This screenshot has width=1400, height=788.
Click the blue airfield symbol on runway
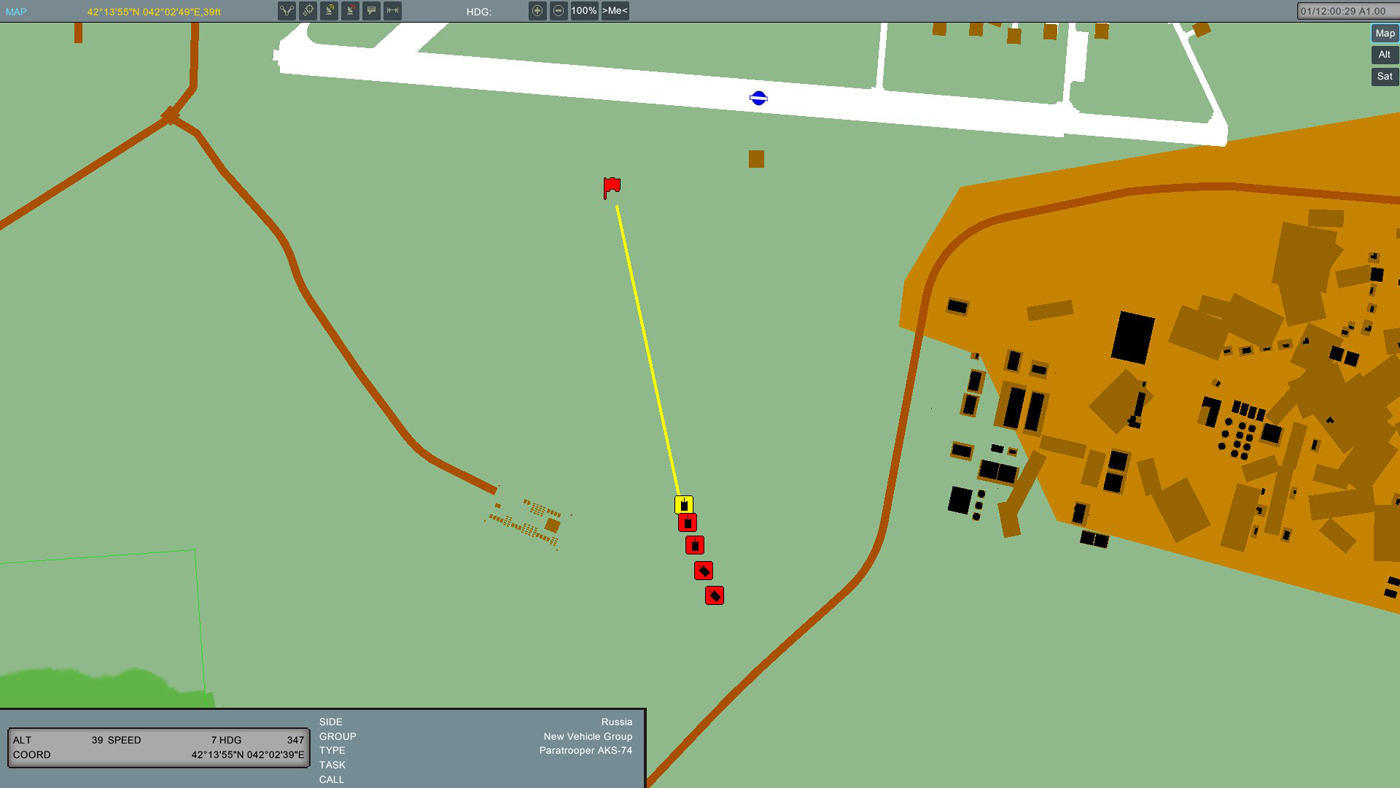pos(758,98)
